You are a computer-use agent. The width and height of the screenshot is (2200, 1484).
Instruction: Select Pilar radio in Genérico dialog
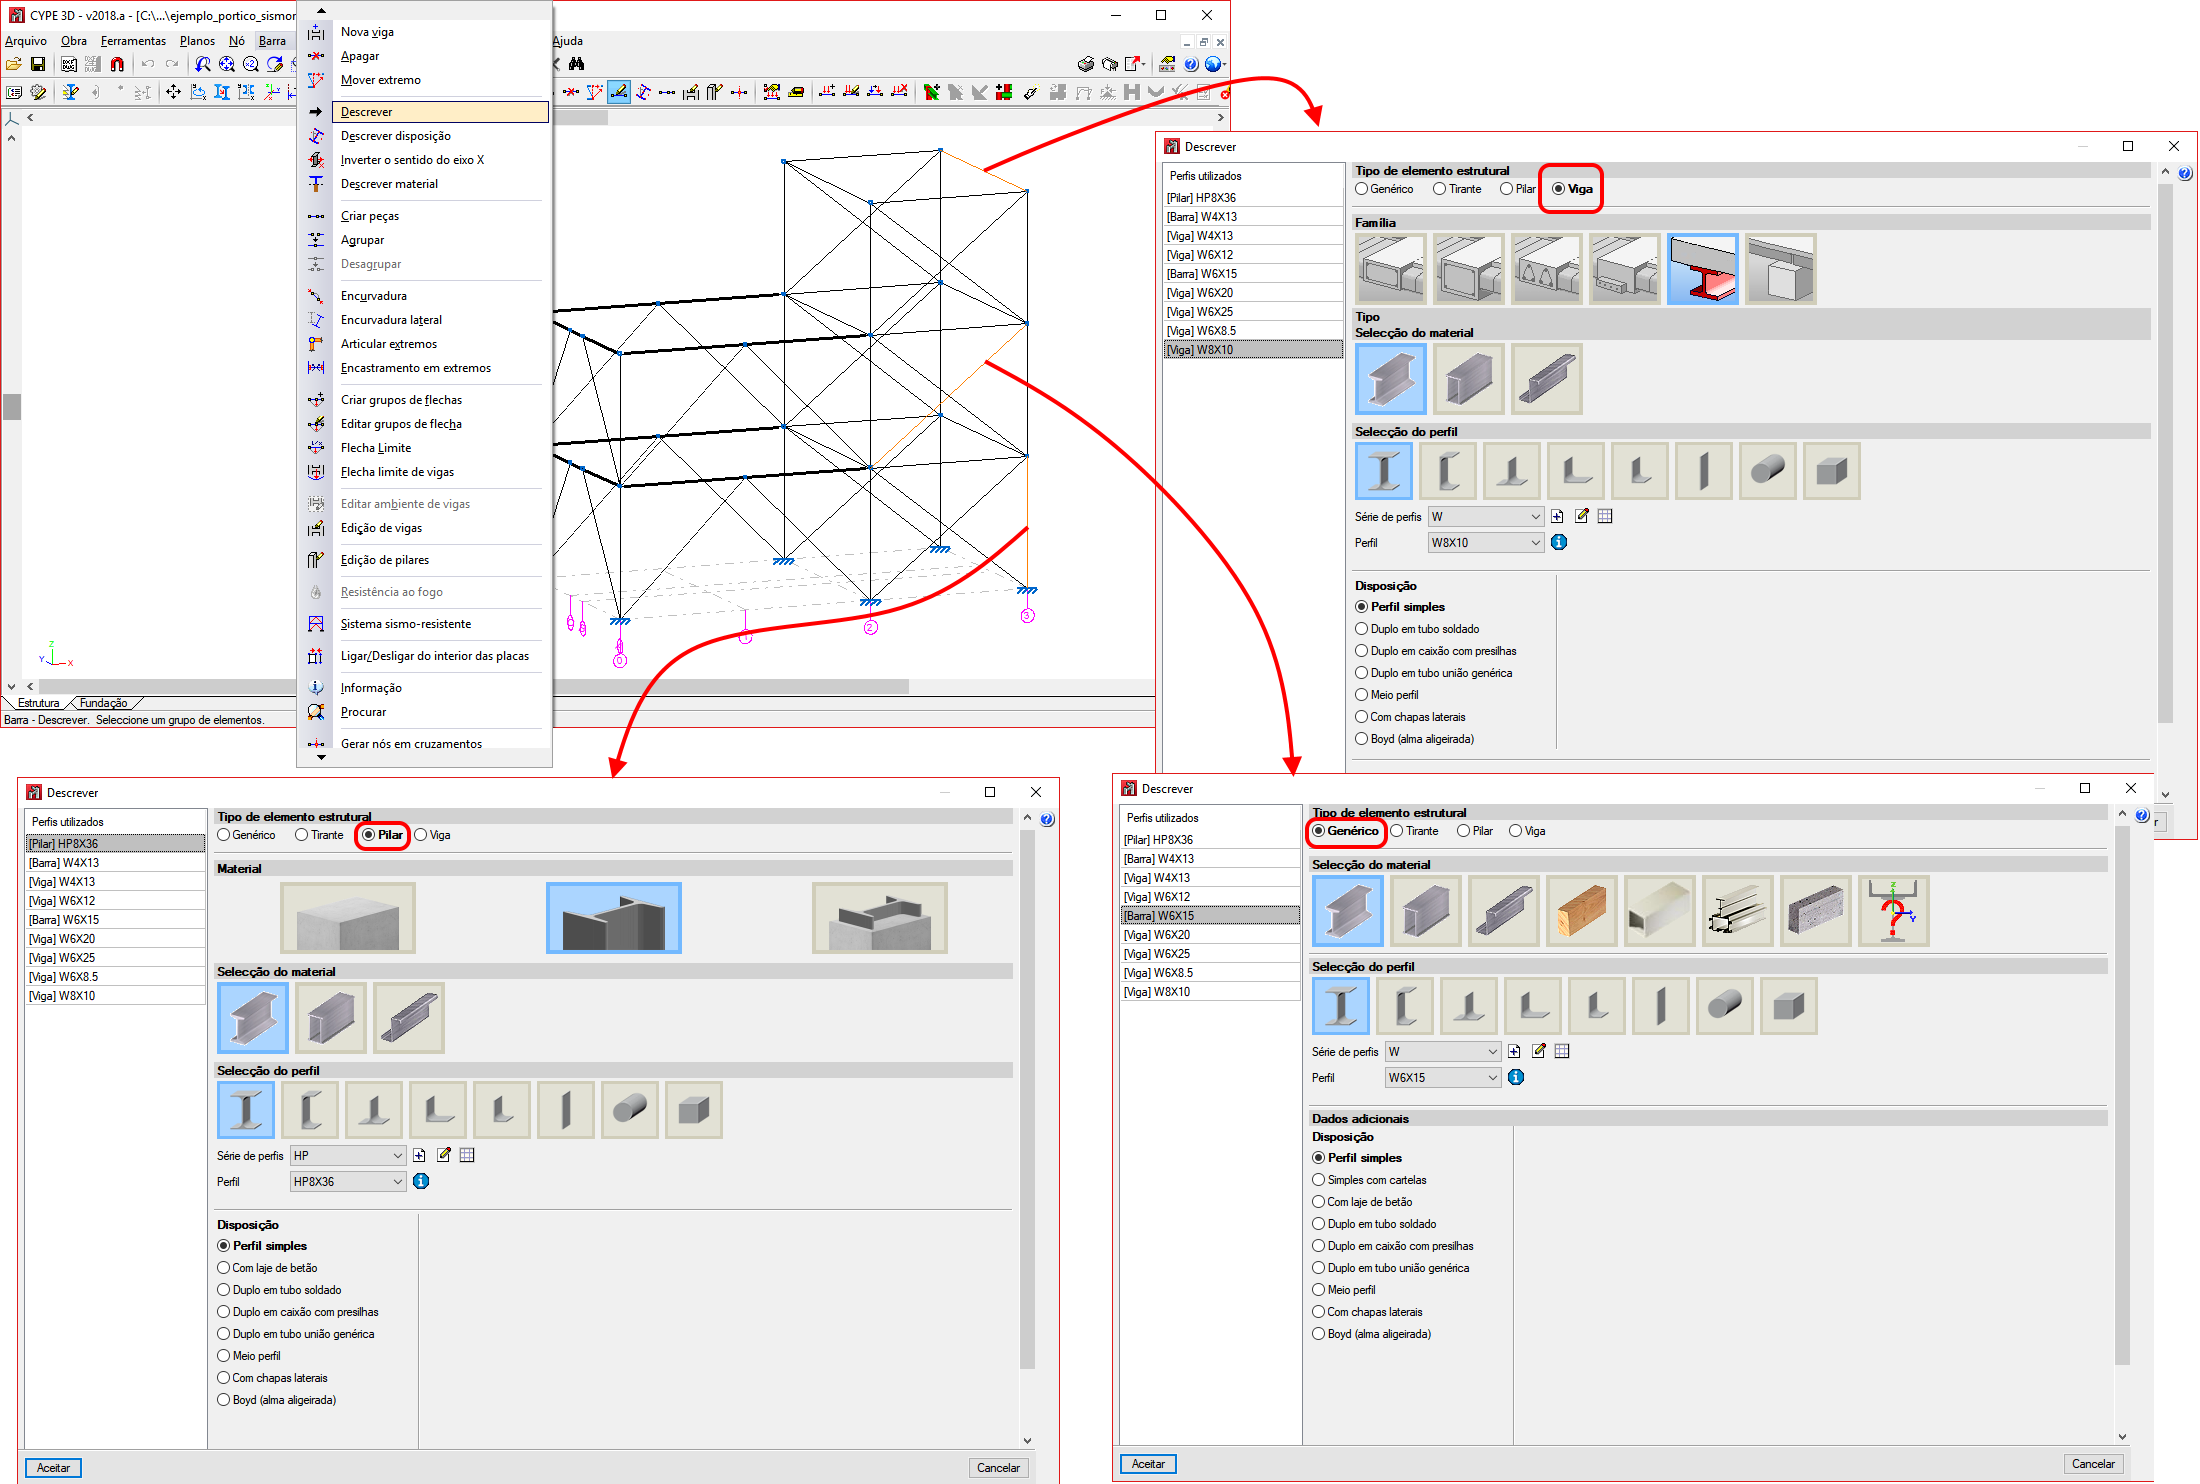tap(1475, 831)
